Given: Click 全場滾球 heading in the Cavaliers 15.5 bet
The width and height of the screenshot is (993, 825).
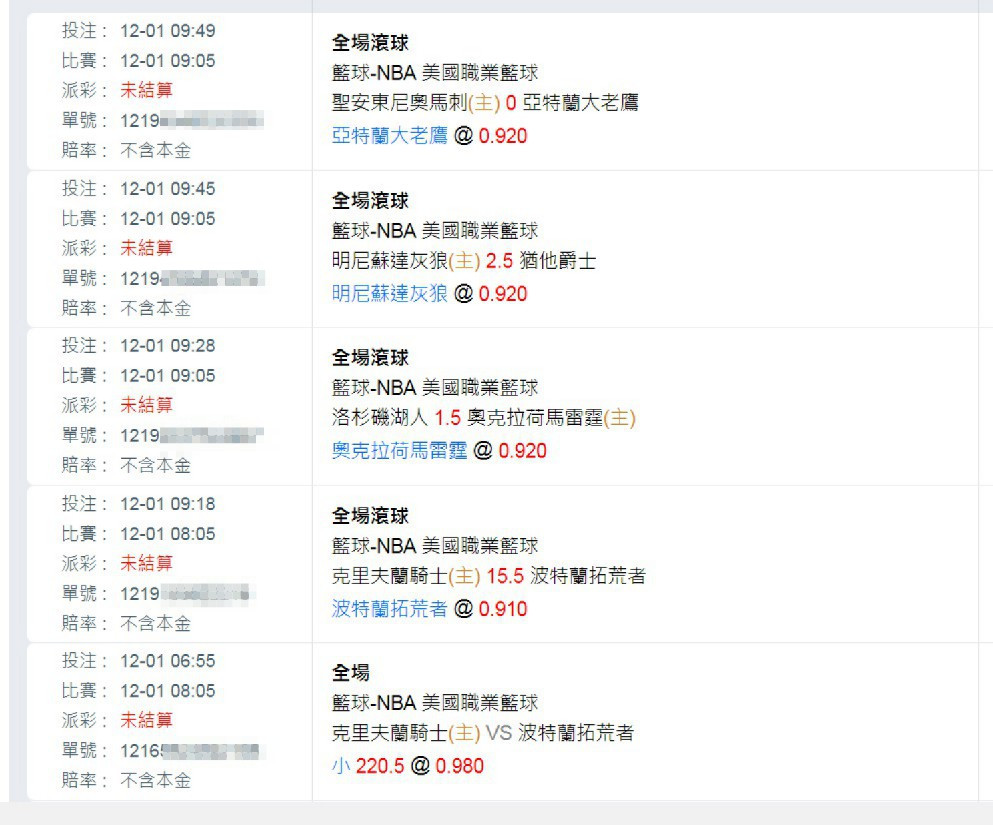Looking at the screenshot, I should (370, 517).
